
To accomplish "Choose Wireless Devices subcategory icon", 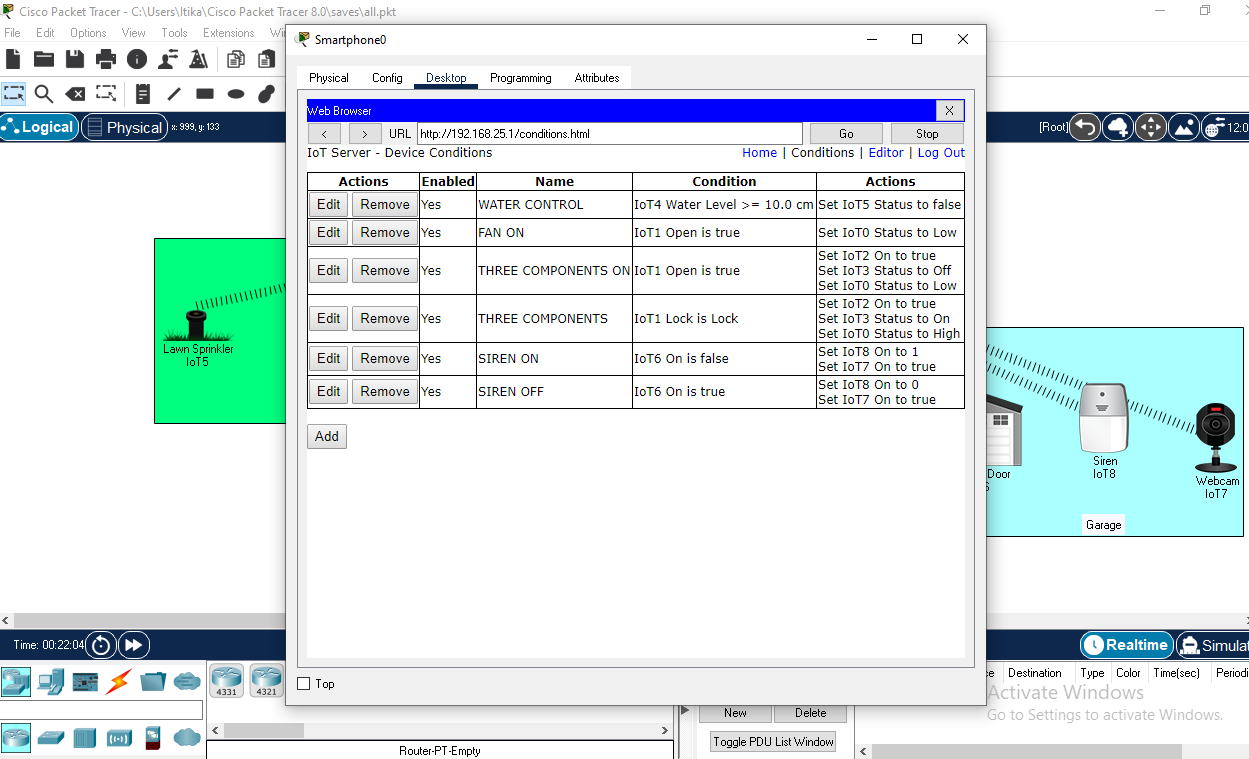I will pyautogui.click(x=119, y=738).
